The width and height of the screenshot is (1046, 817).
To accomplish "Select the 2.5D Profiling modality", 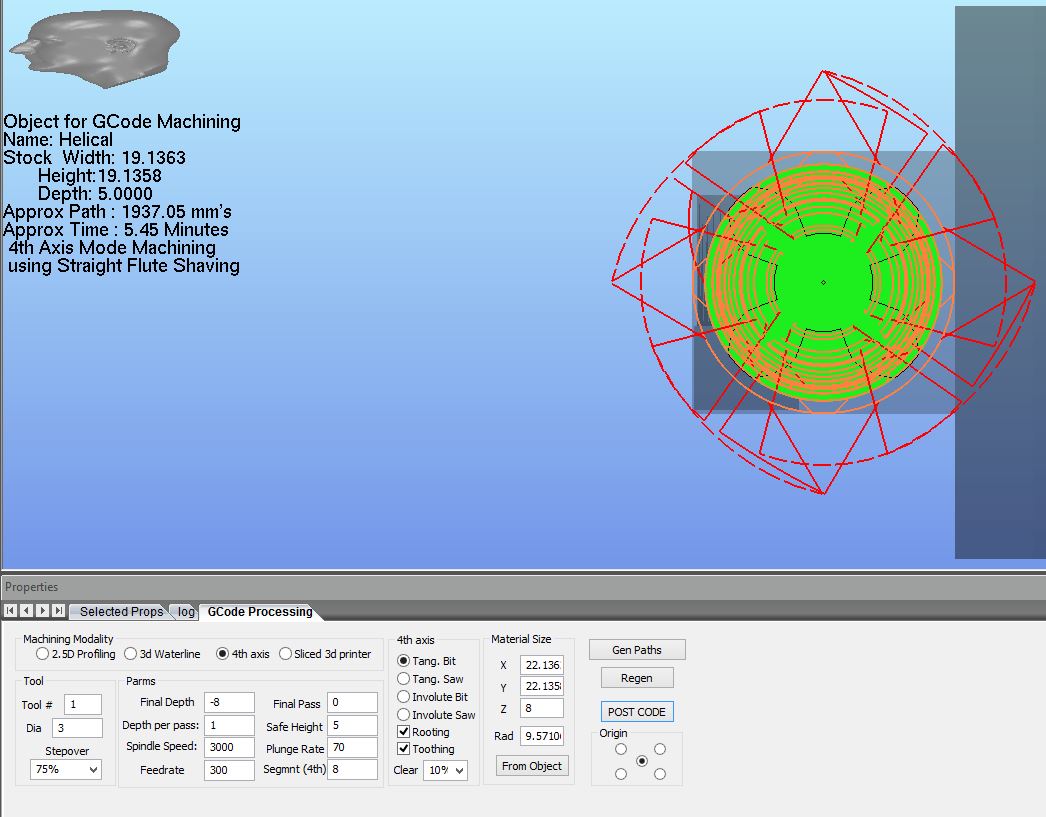I will [42, 654].
